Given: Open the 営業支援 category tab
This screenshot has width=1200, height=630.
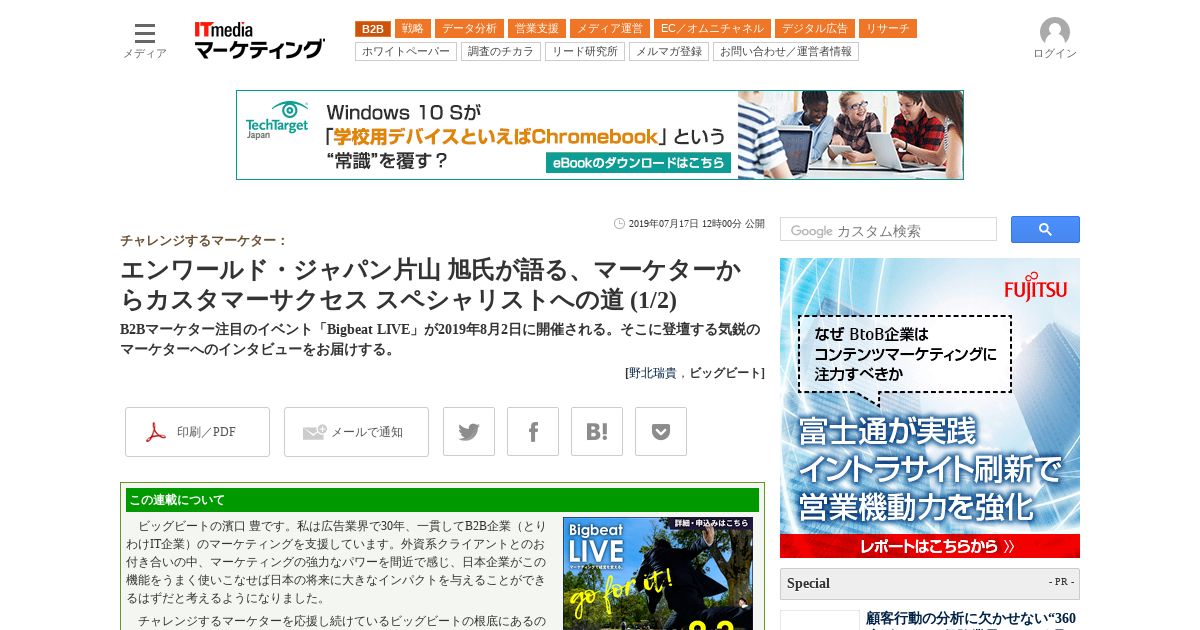Looking at the screenshot, I should [x=537, y=29].
